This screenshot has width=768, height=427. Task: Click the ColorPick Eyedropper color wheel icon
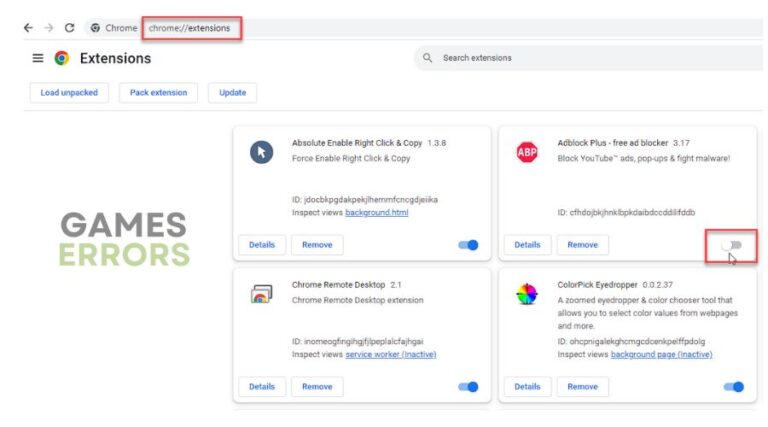coord(527,294)
